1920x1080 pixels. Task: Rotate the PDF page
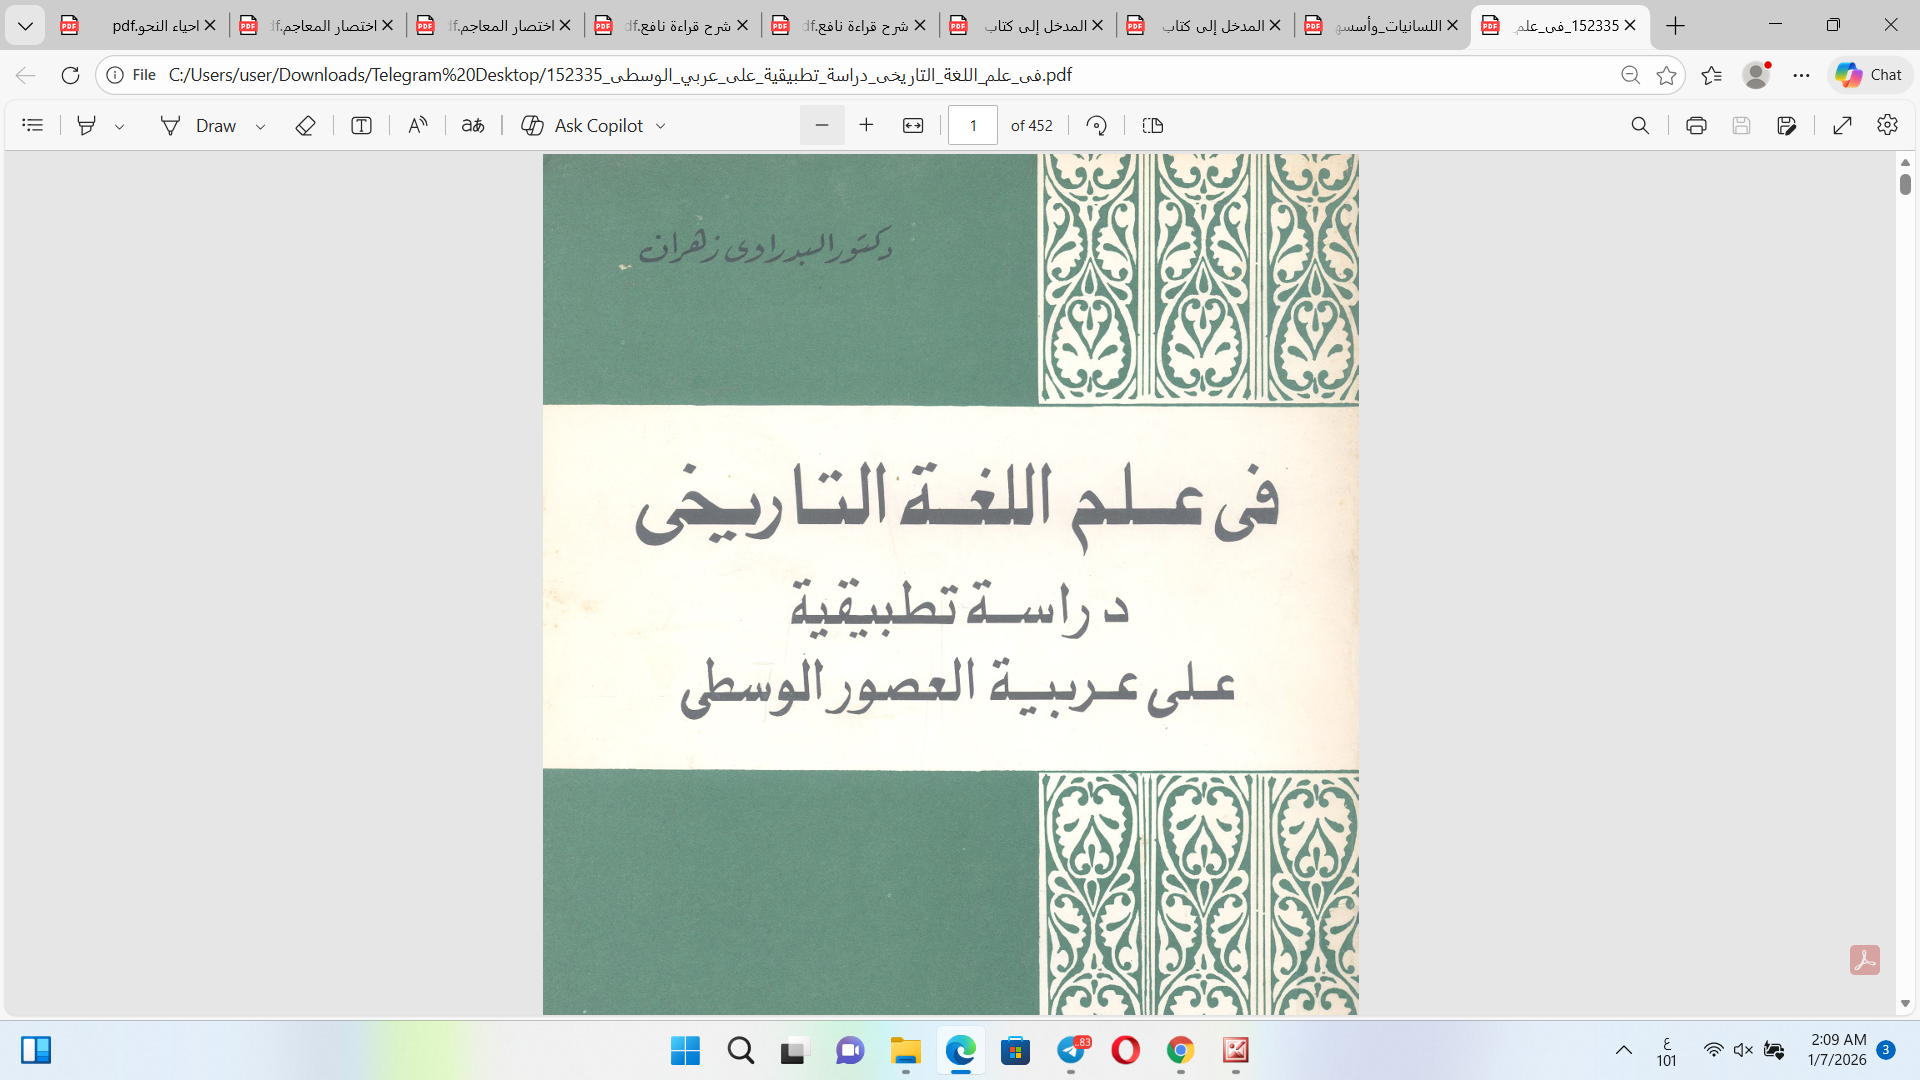[x=1097, y=125]
